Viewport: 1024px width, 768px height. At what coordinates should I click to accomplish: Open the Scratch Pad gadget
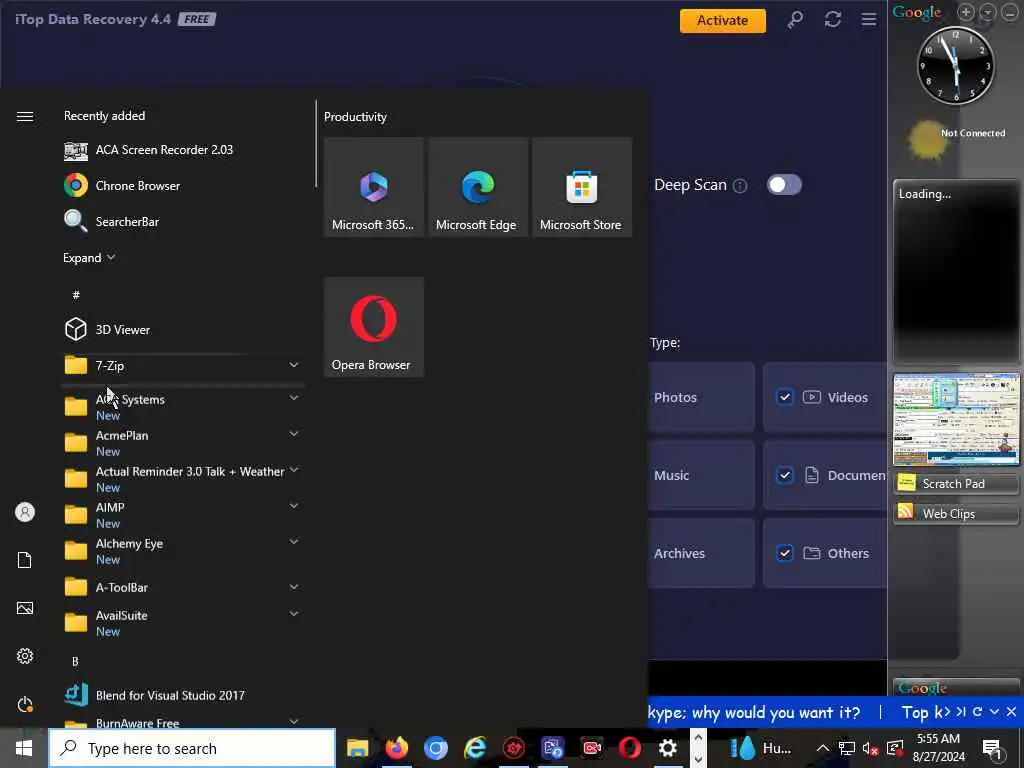pos(955,483)
